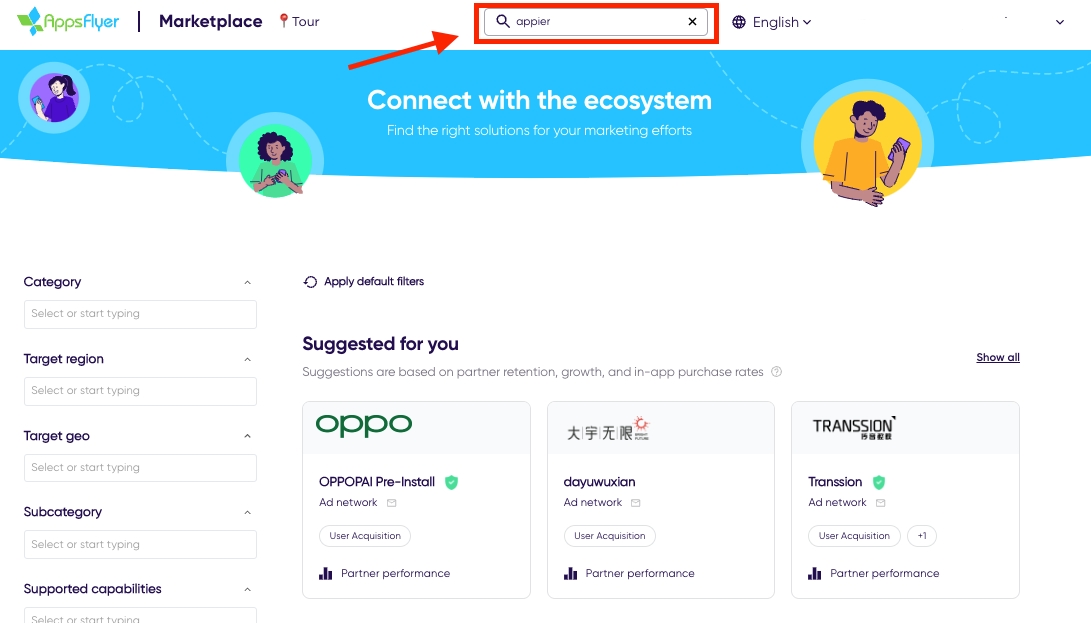1091x623 pixels.
Task: Click the Show all link
Action: pyautogui.click(x=998, y=357)
